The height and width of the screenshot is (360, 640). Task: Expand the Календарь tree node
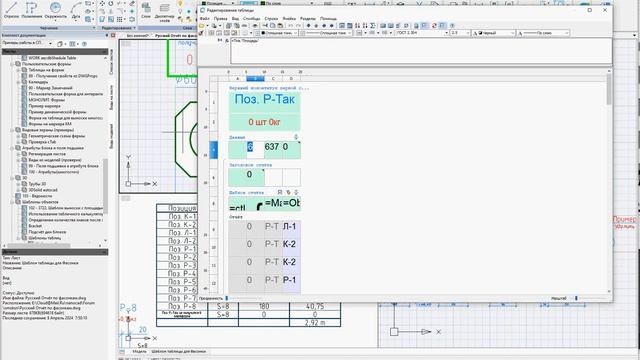pyautogui.click(x=18, y=82)
